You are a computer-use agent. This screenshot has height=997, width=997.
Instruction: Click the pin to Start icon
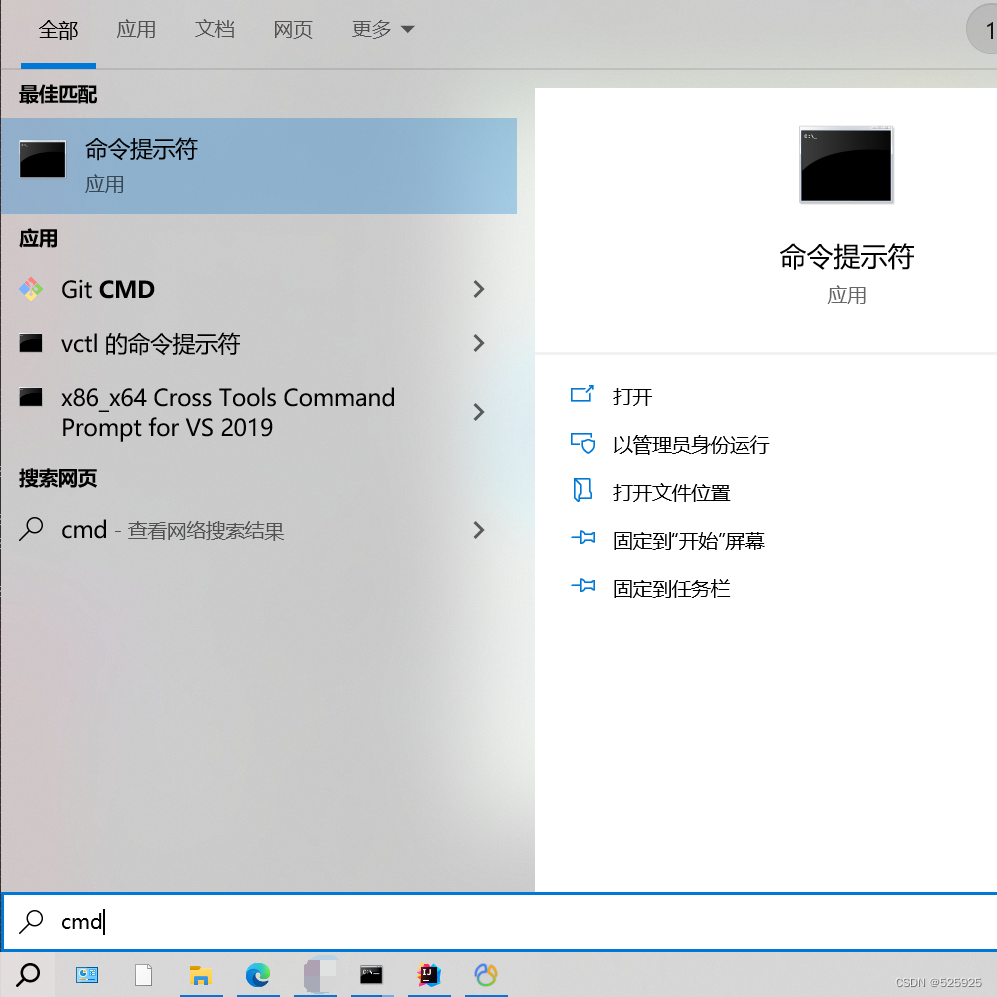click(583, 538)
